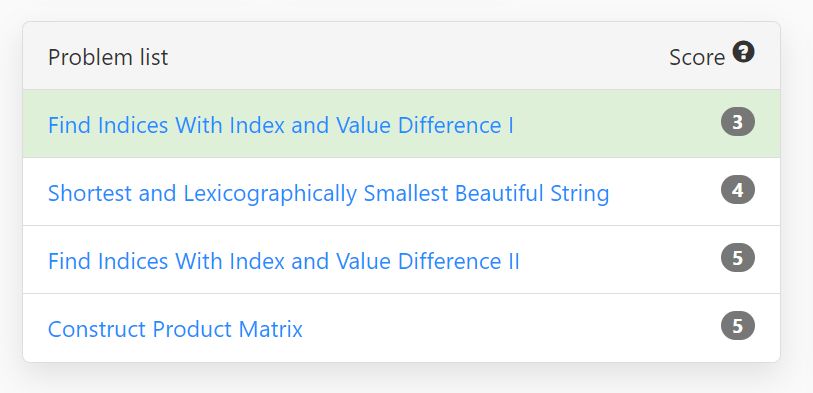
Task: Click the Roman numeral I ending the first problem link
Action: (x=511, y=125)
